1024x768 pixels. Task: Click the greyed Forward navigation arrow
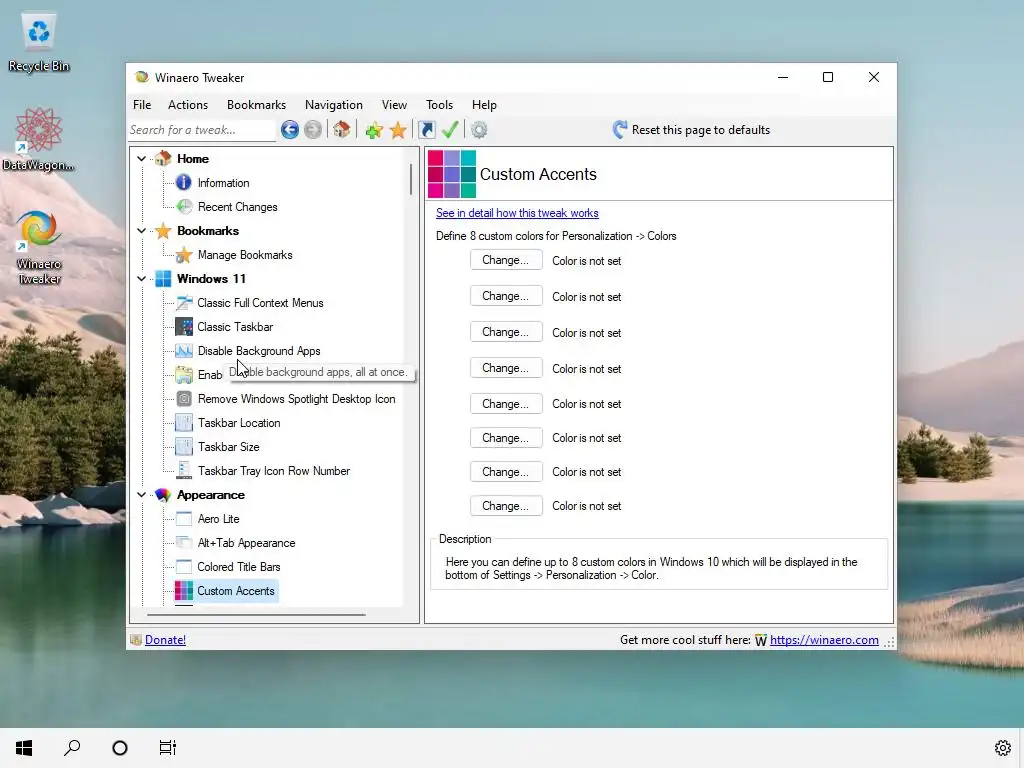pos(313,130)
